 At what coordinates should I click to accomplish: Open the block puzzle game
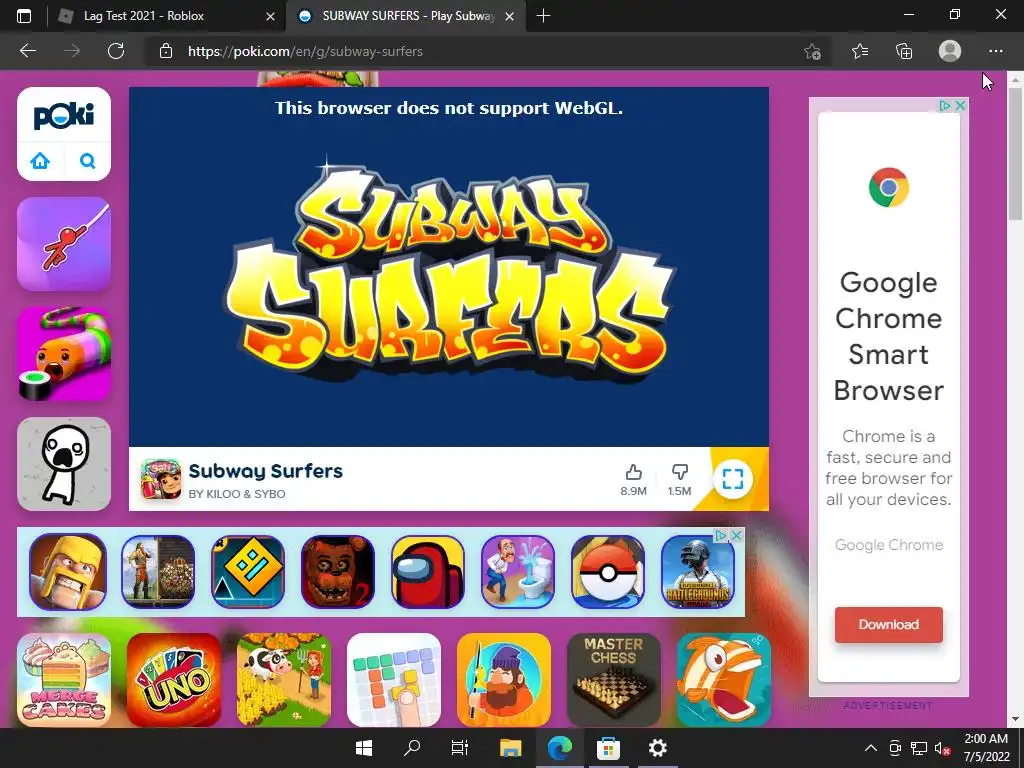(x=394, y=680)
